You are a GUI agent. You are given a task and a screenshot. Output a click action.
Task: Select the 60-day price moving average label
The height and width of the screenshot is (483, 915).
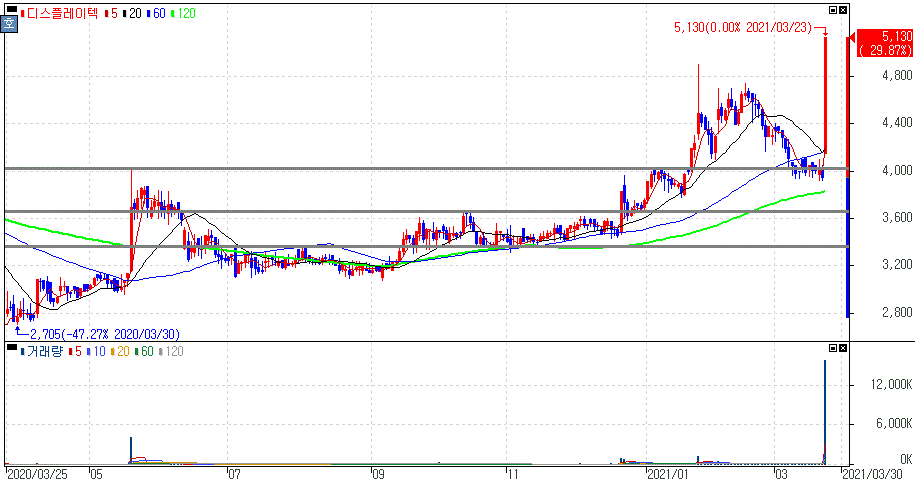156,13
